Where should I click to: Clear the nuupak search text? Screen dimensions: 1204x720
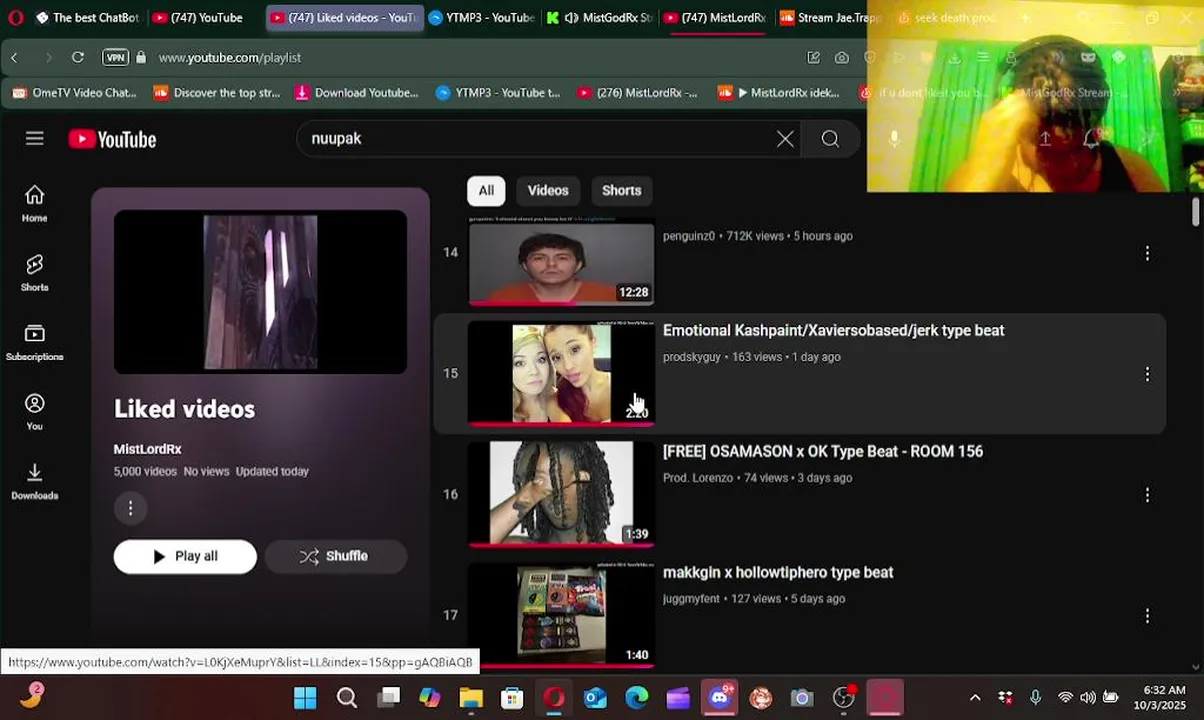(x=785, y=139)
